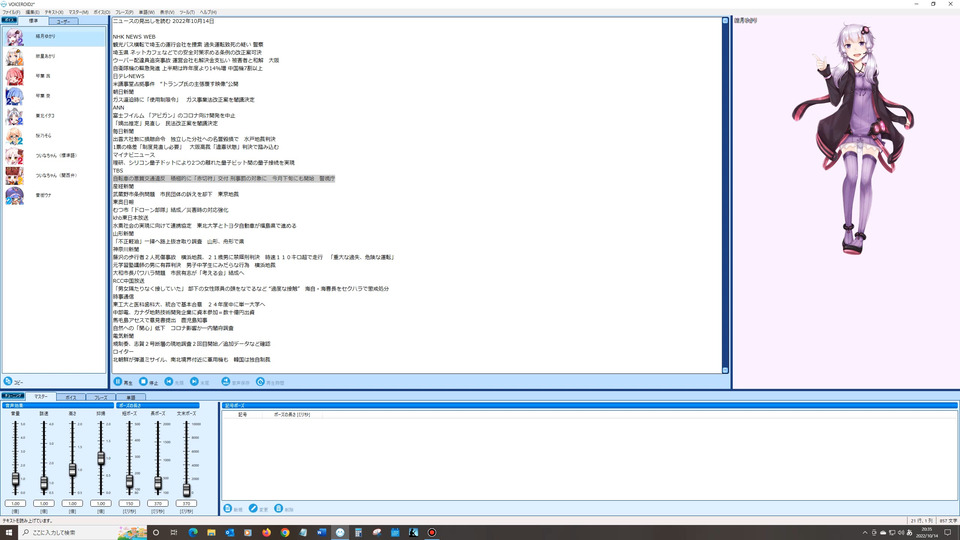The width and height of the screenshot is (960, 540).
Task: Pick the ついなちゃん（関西弁）voice avatar
Action: click(x=14, y=176)
